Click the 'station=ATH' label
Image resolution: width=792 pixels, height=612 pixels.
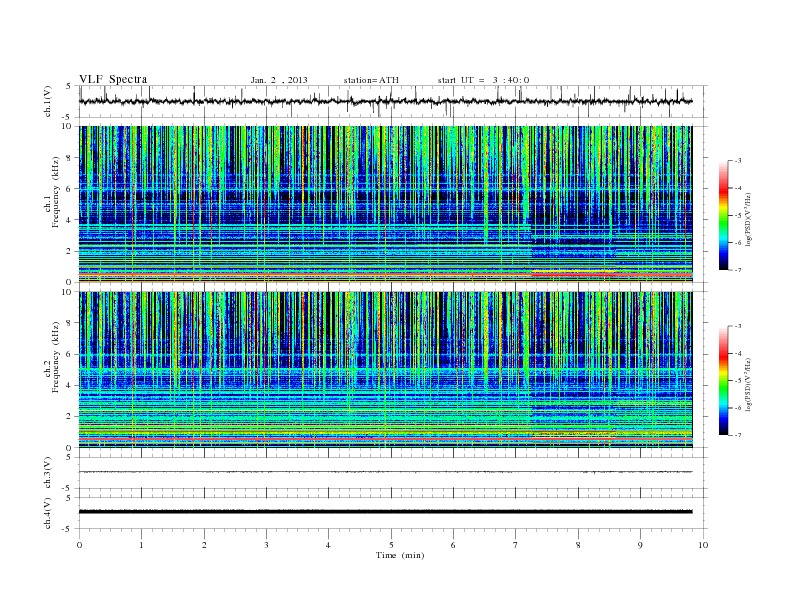click(x=371, y=80)
